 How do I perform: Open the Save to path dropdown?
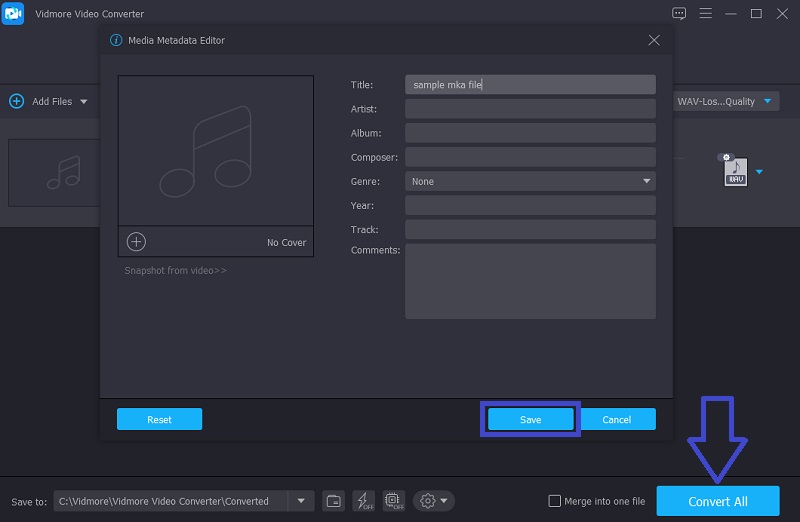[301, 501]
